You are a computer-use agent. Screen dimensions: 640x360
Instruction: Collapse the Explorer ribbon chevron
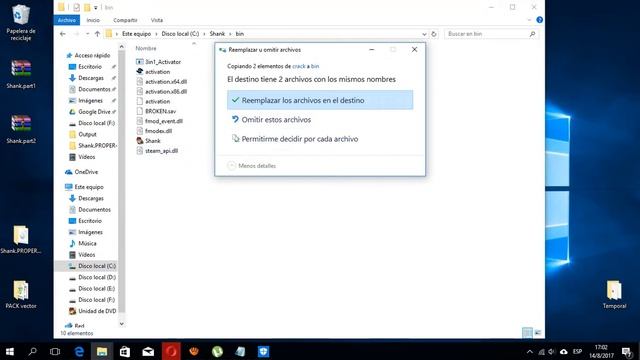(529, 20)
